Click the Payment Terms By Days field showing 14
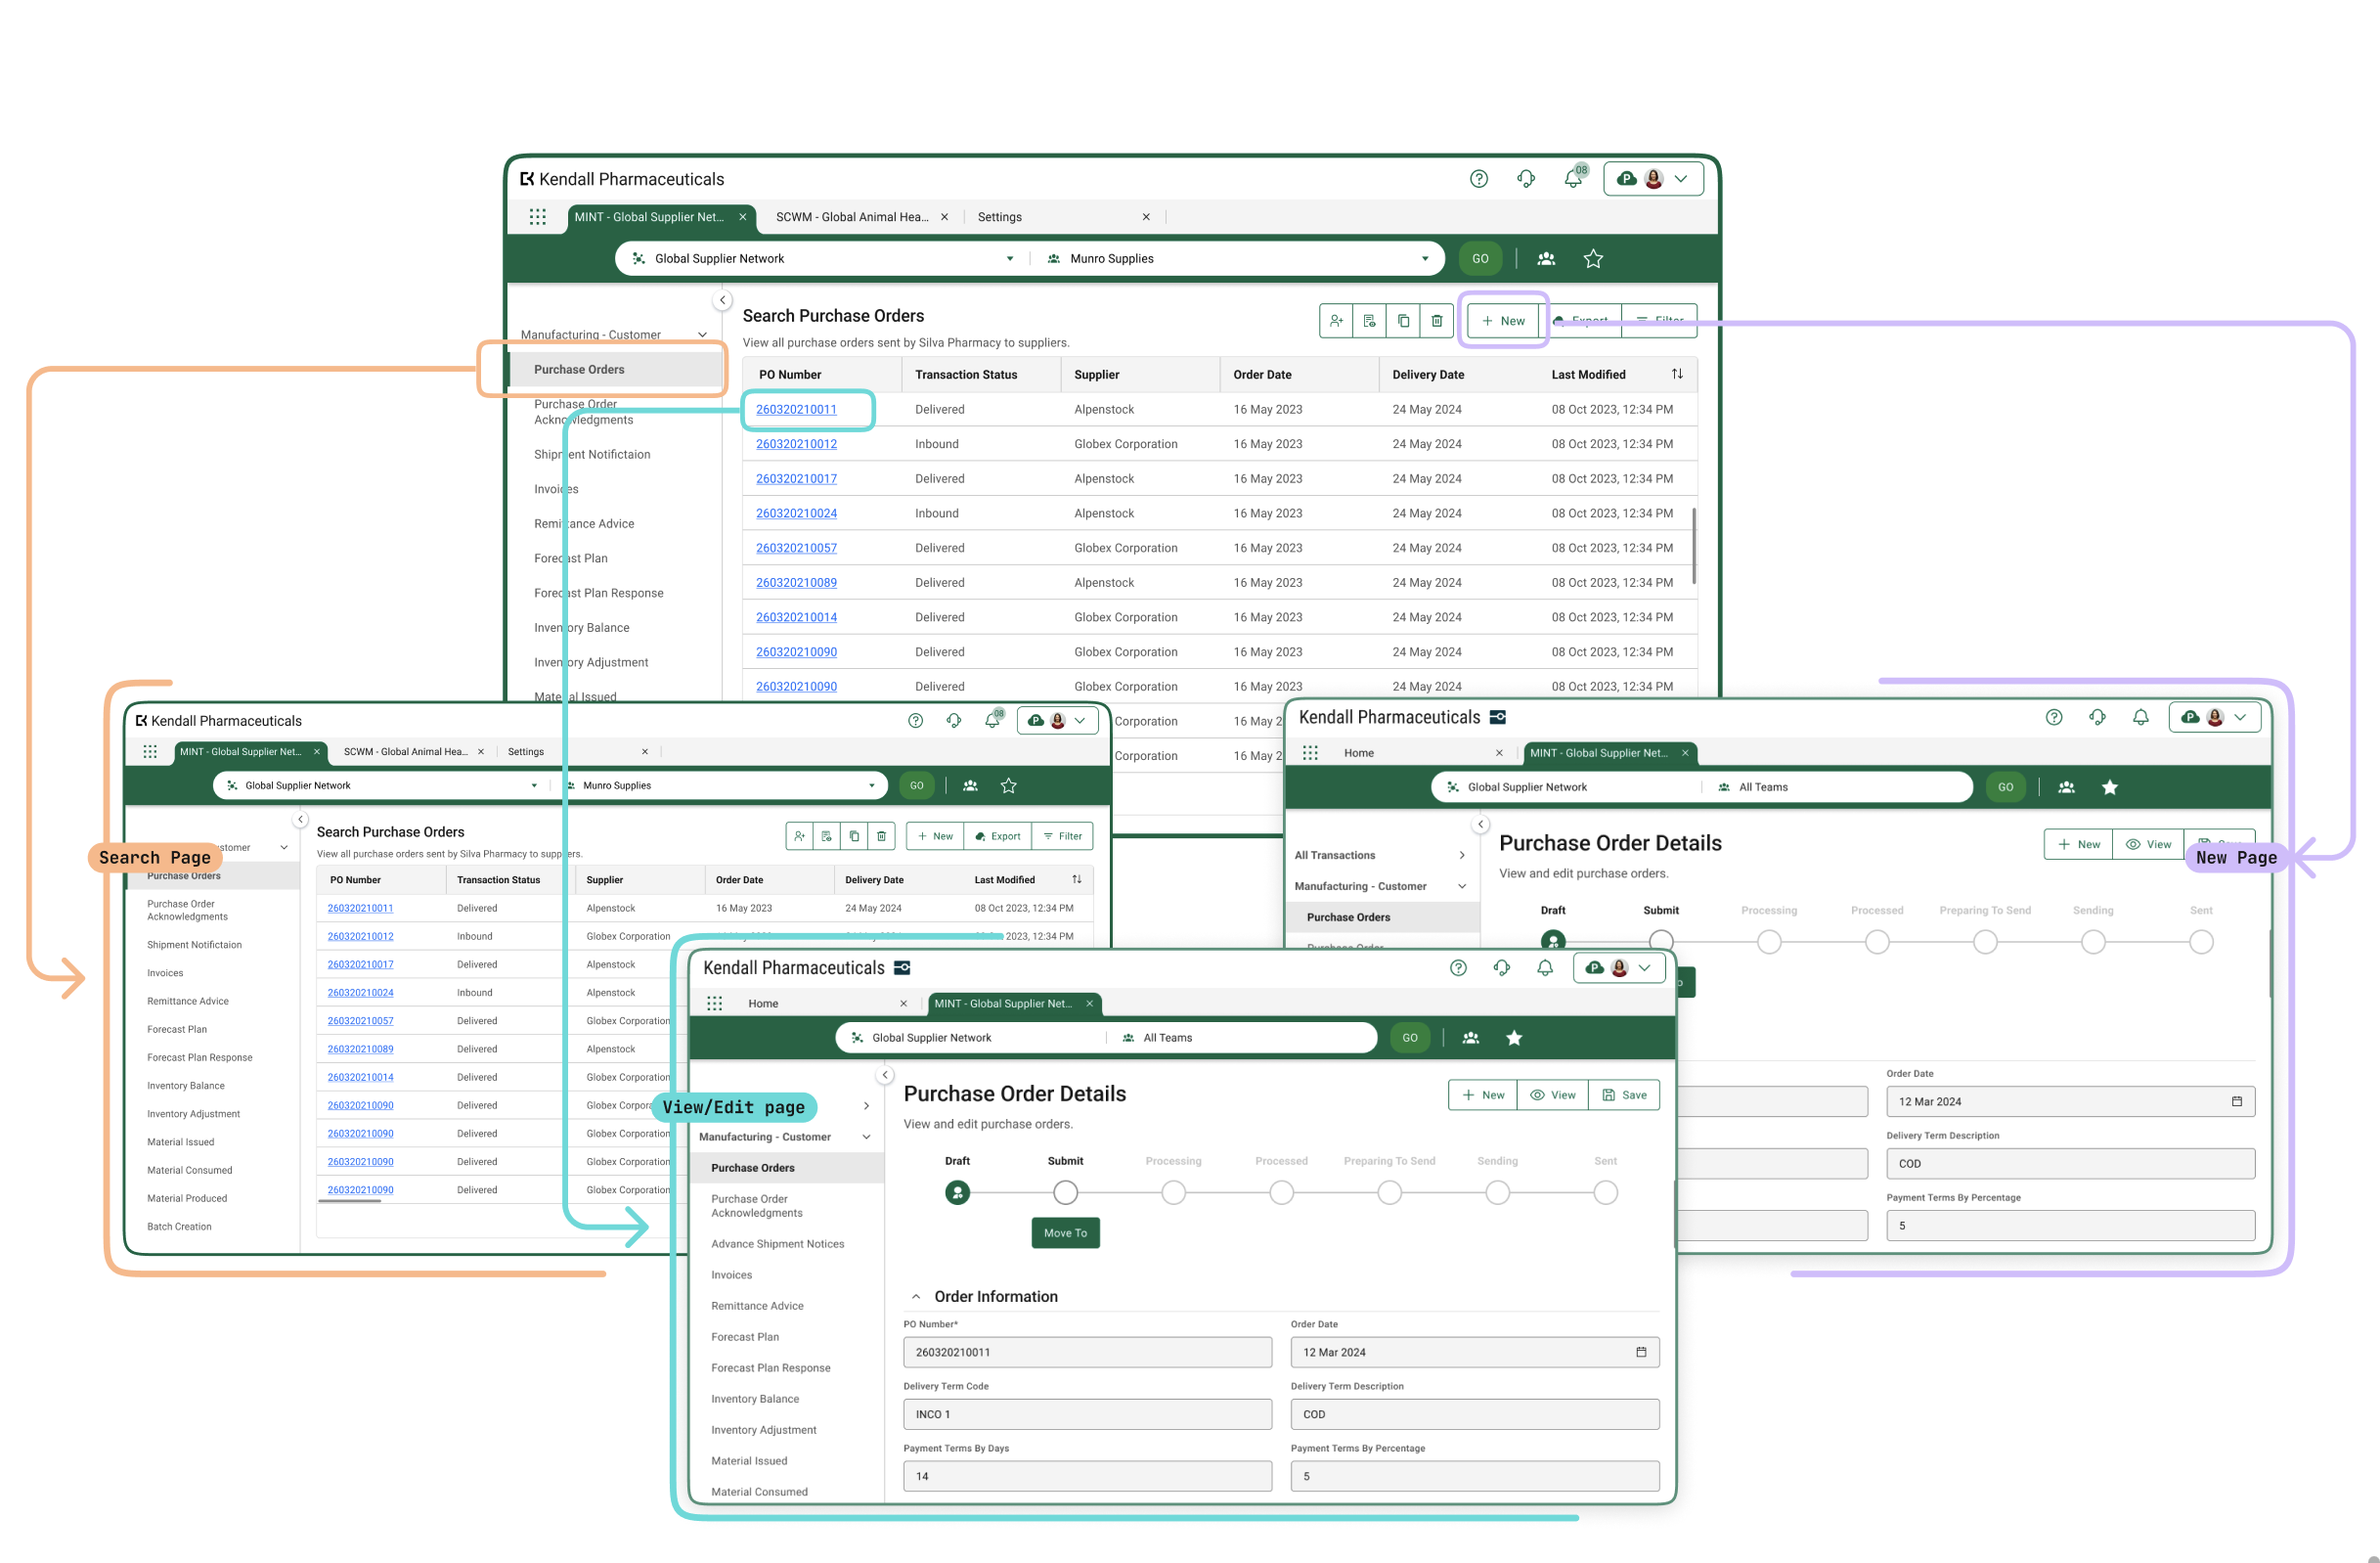The height and width of the screenshot is (1563, 2380). pos(1087,1476)
